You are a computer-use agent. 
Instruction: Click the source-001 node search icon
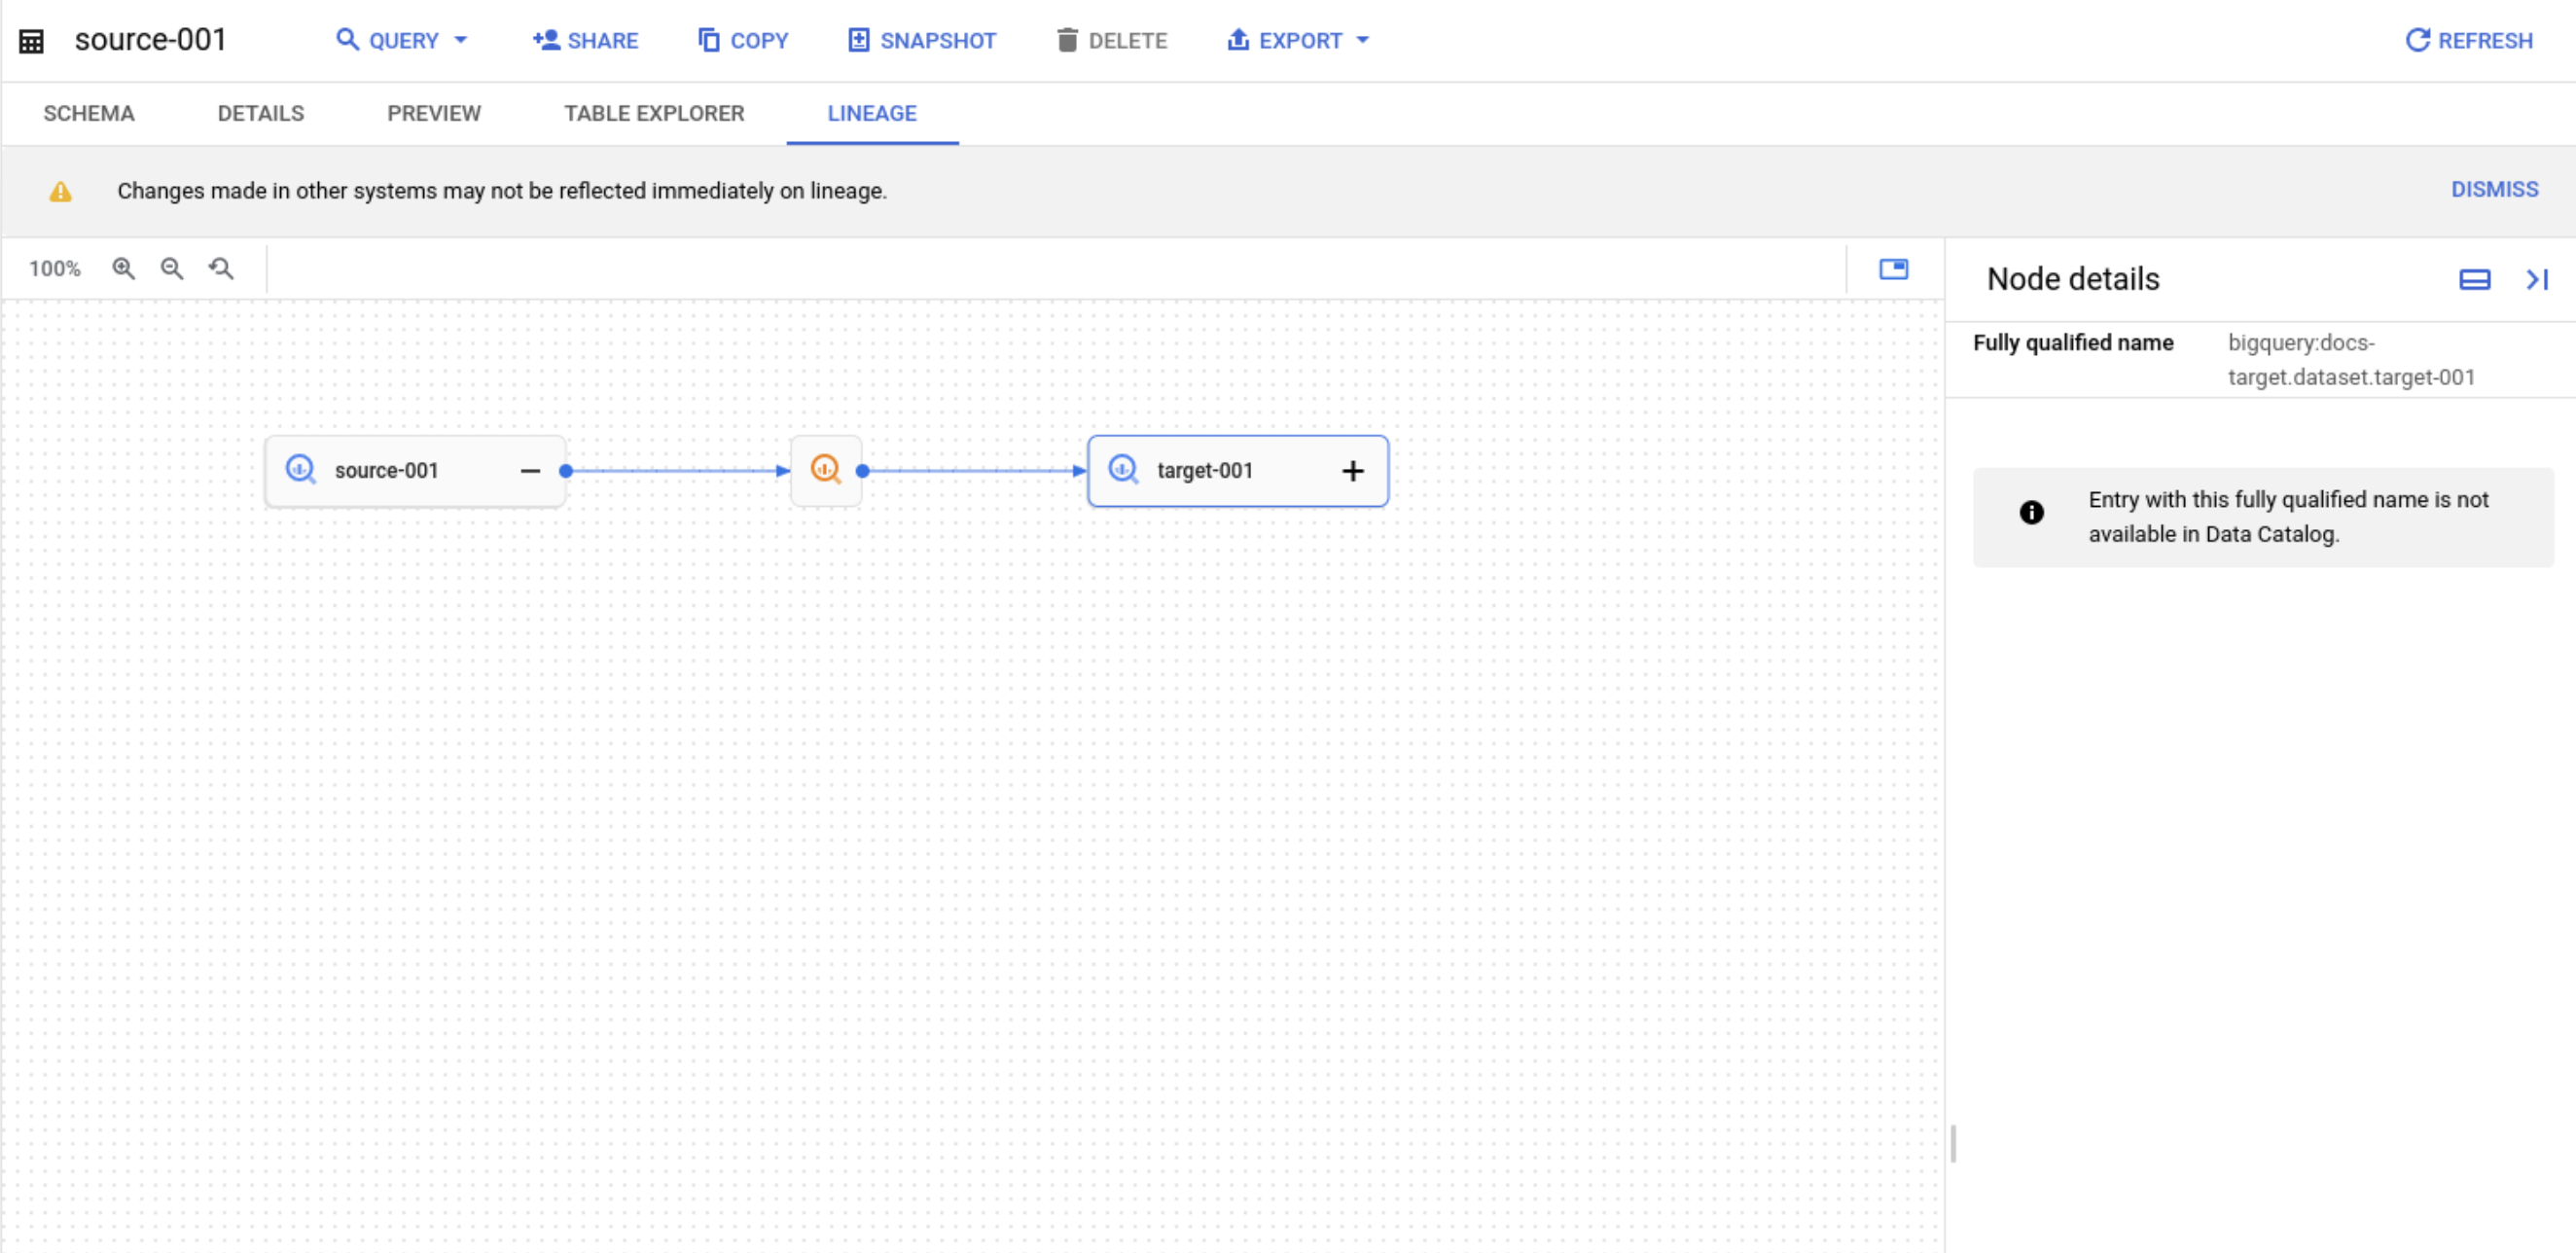click(x=301, y=471)
